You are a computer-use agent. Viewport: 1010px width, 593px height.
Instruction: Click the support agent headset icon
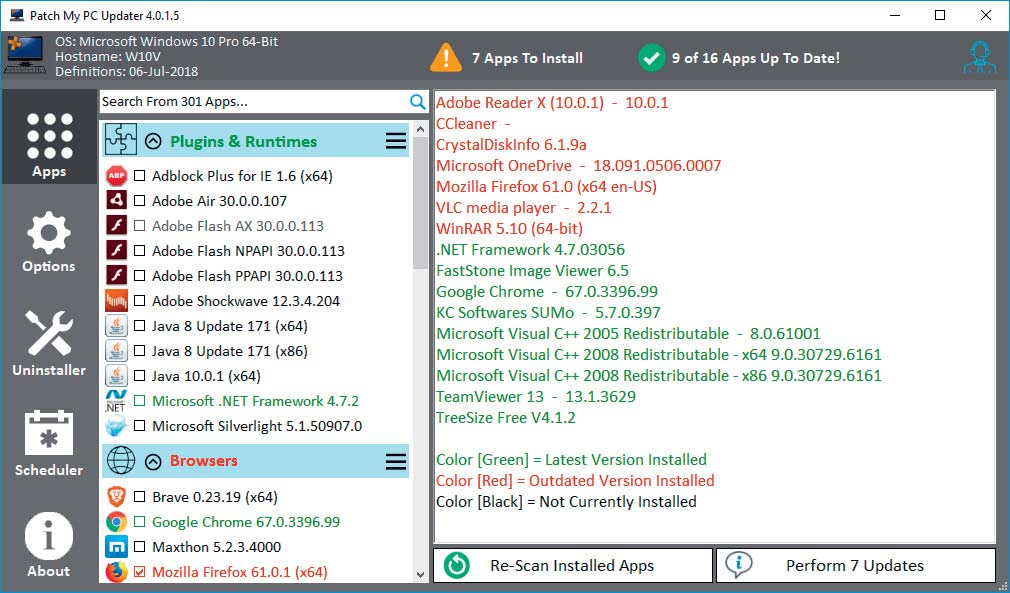point(980,58)
